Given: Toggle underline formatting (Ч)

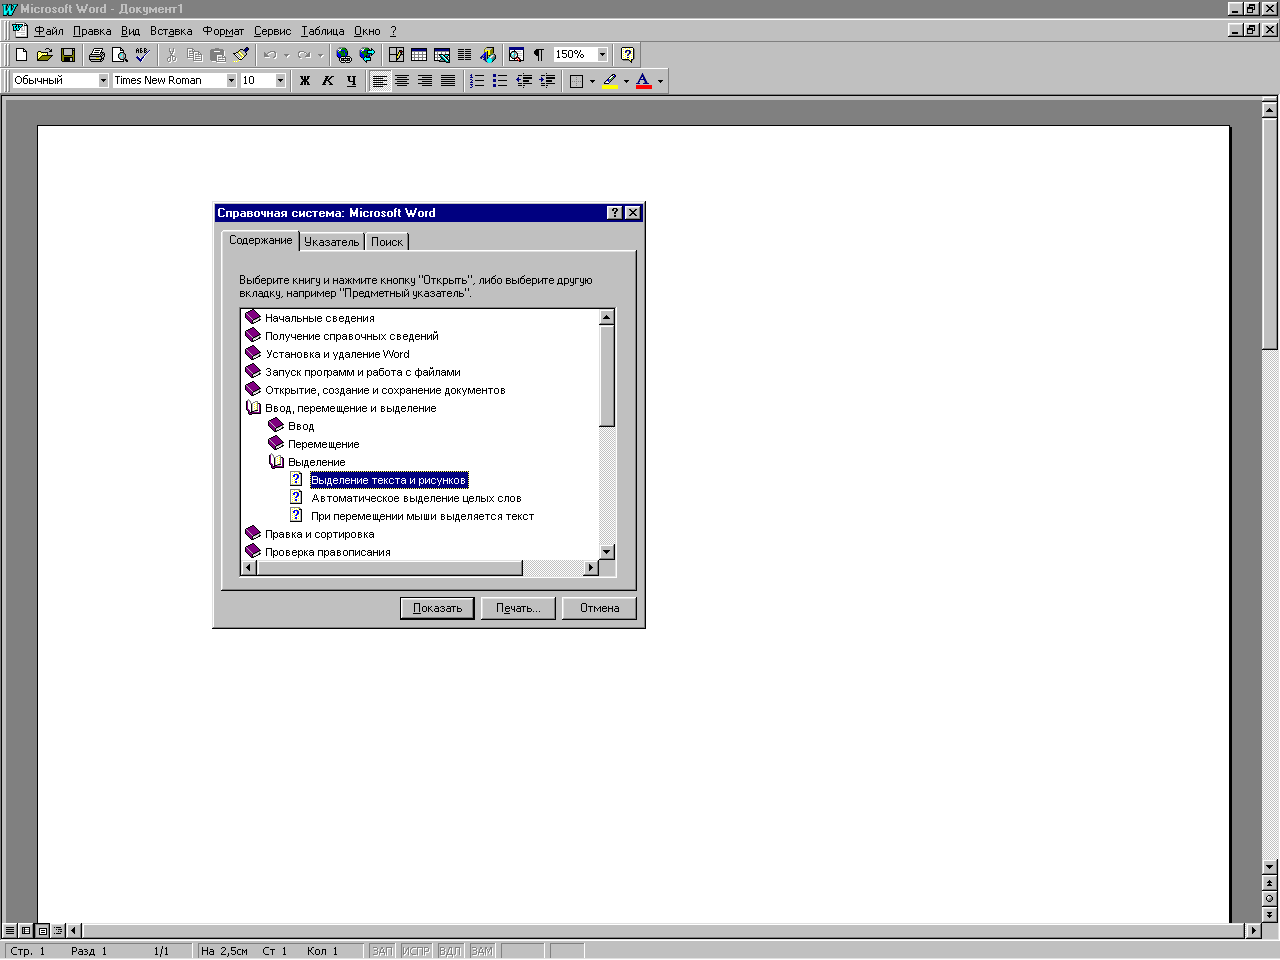Looking at the screenshot, I should [351, 81].
